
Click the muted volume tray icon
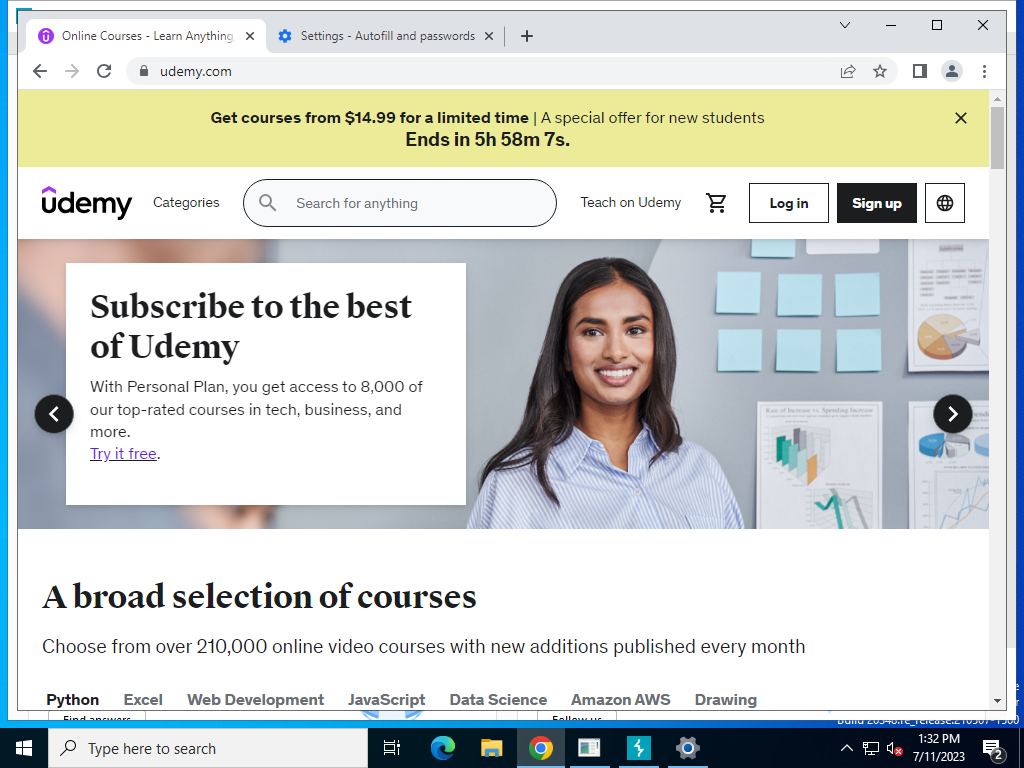click(x=894, y=748)
